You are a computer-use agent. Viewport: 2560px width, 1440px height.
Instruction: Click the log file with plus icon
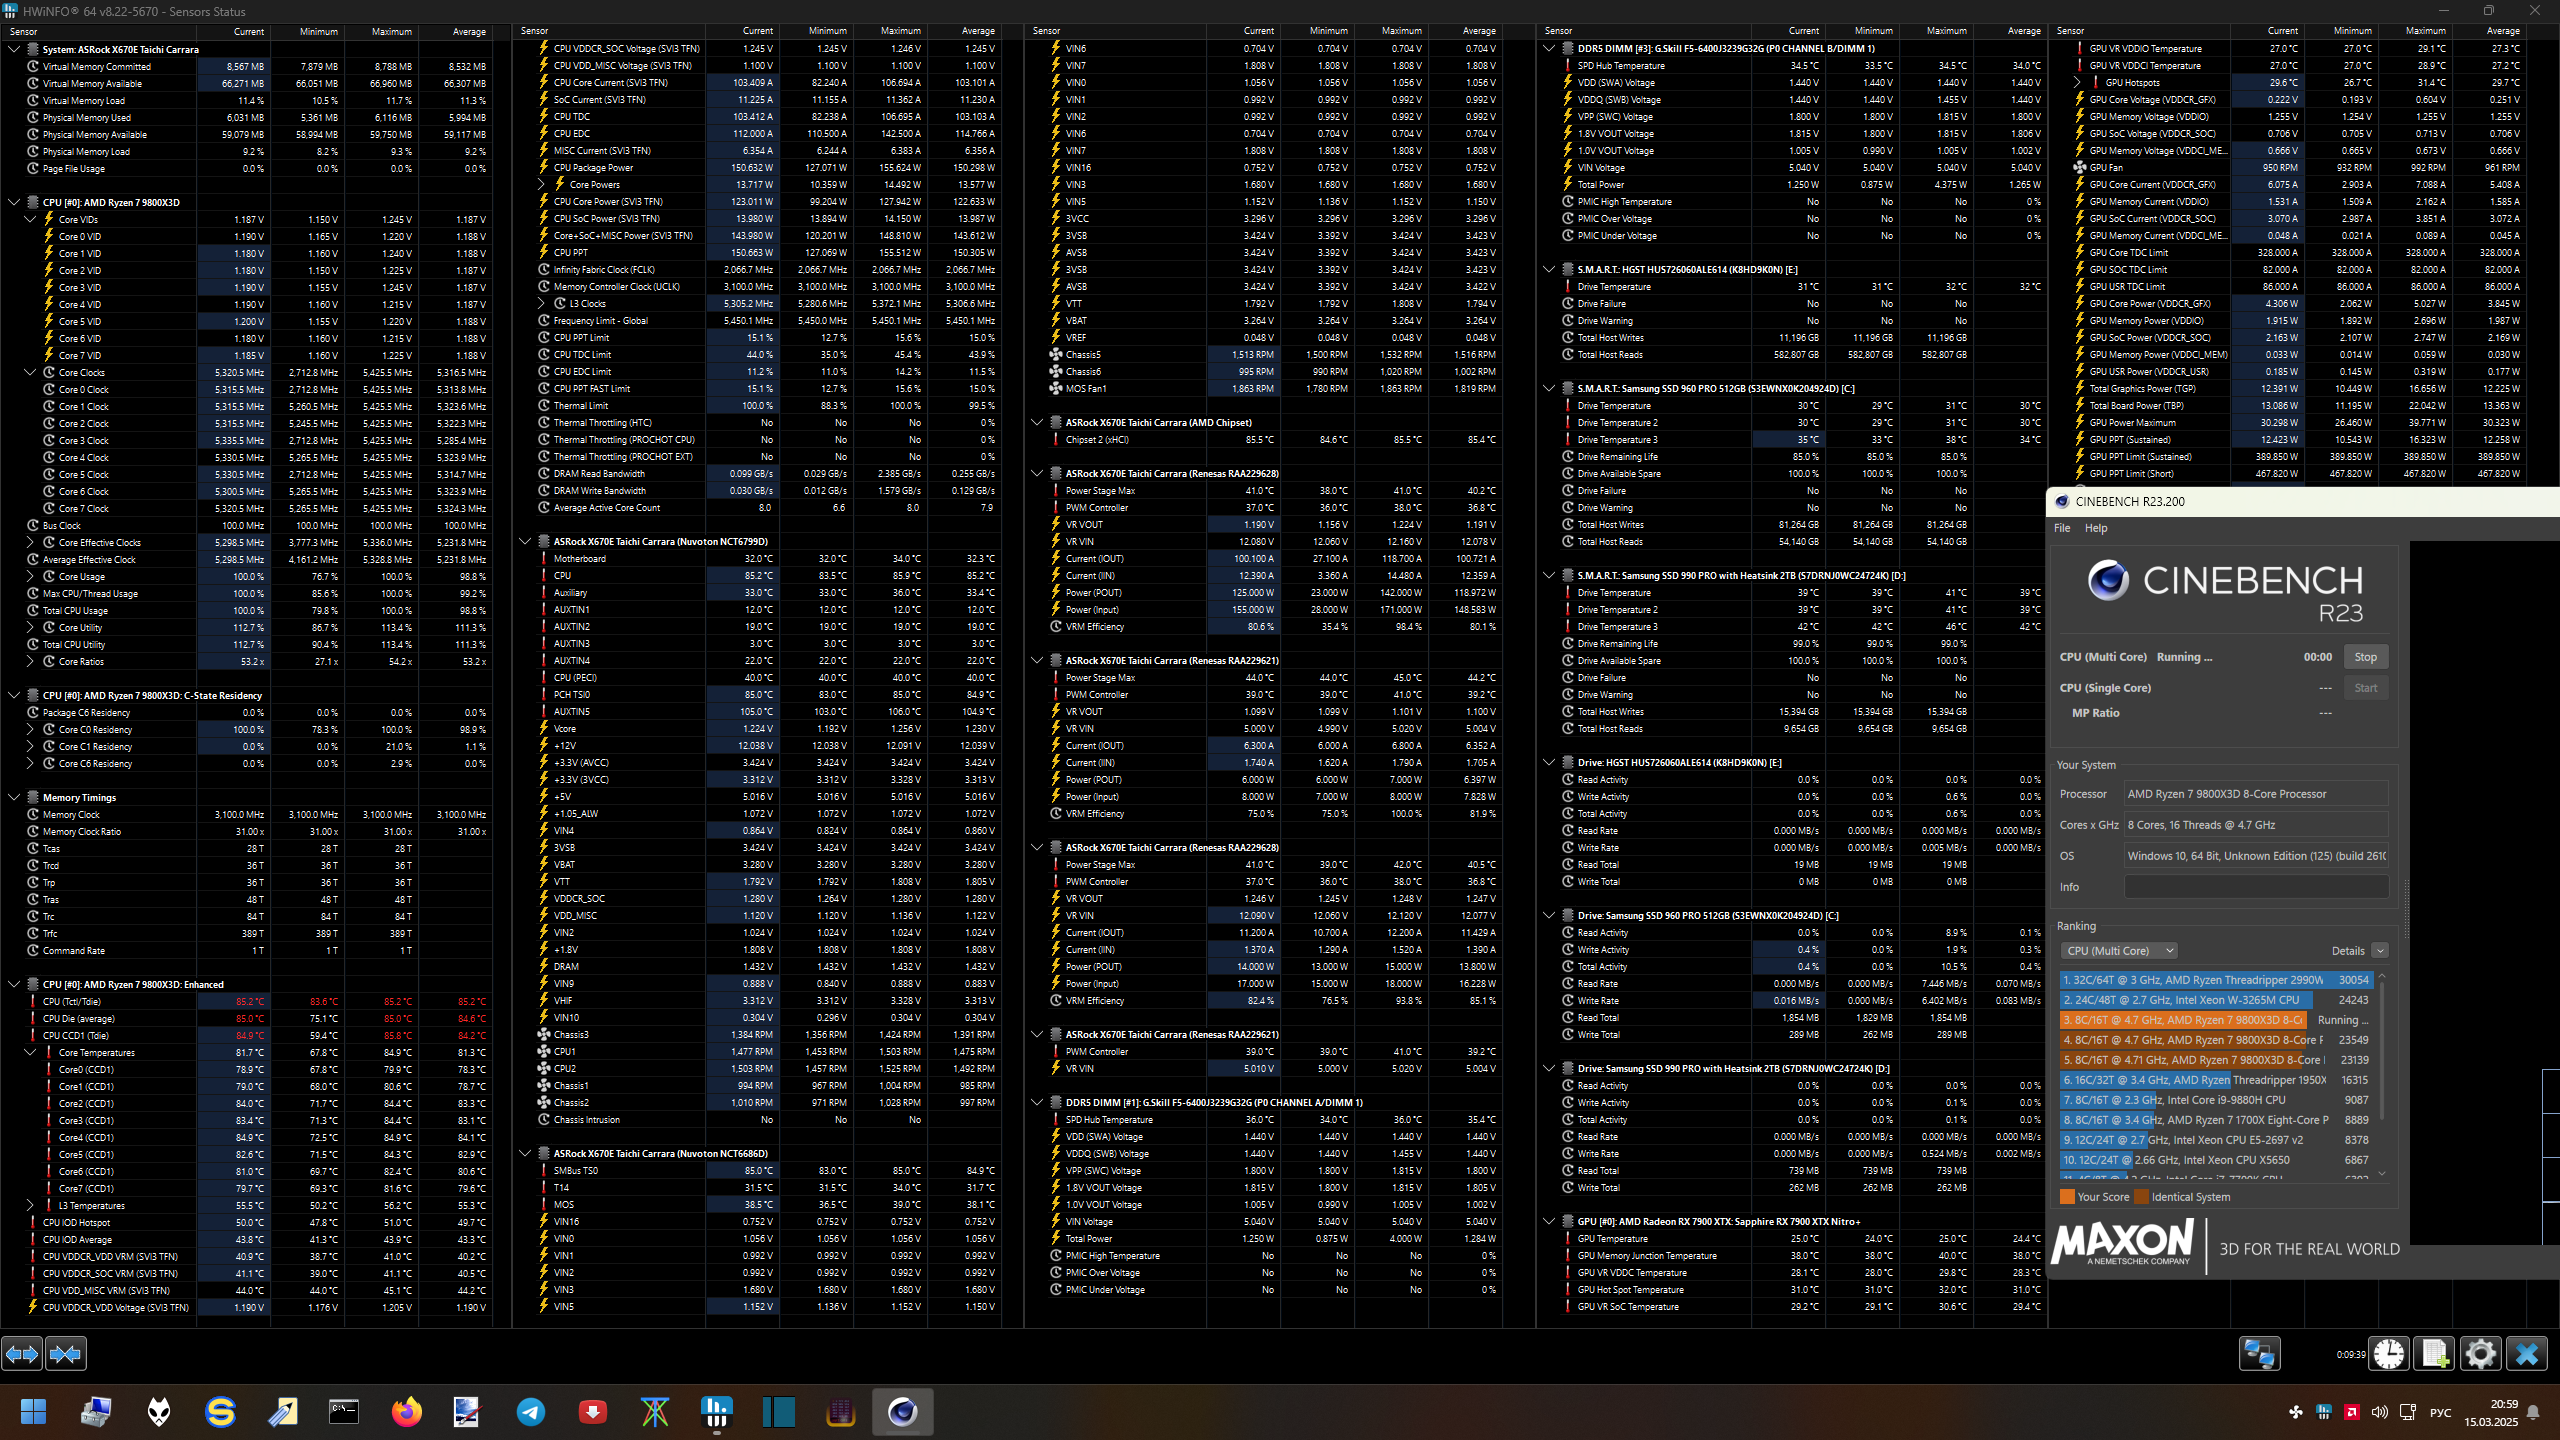pyautogui.click(x=2435, y=1354)
